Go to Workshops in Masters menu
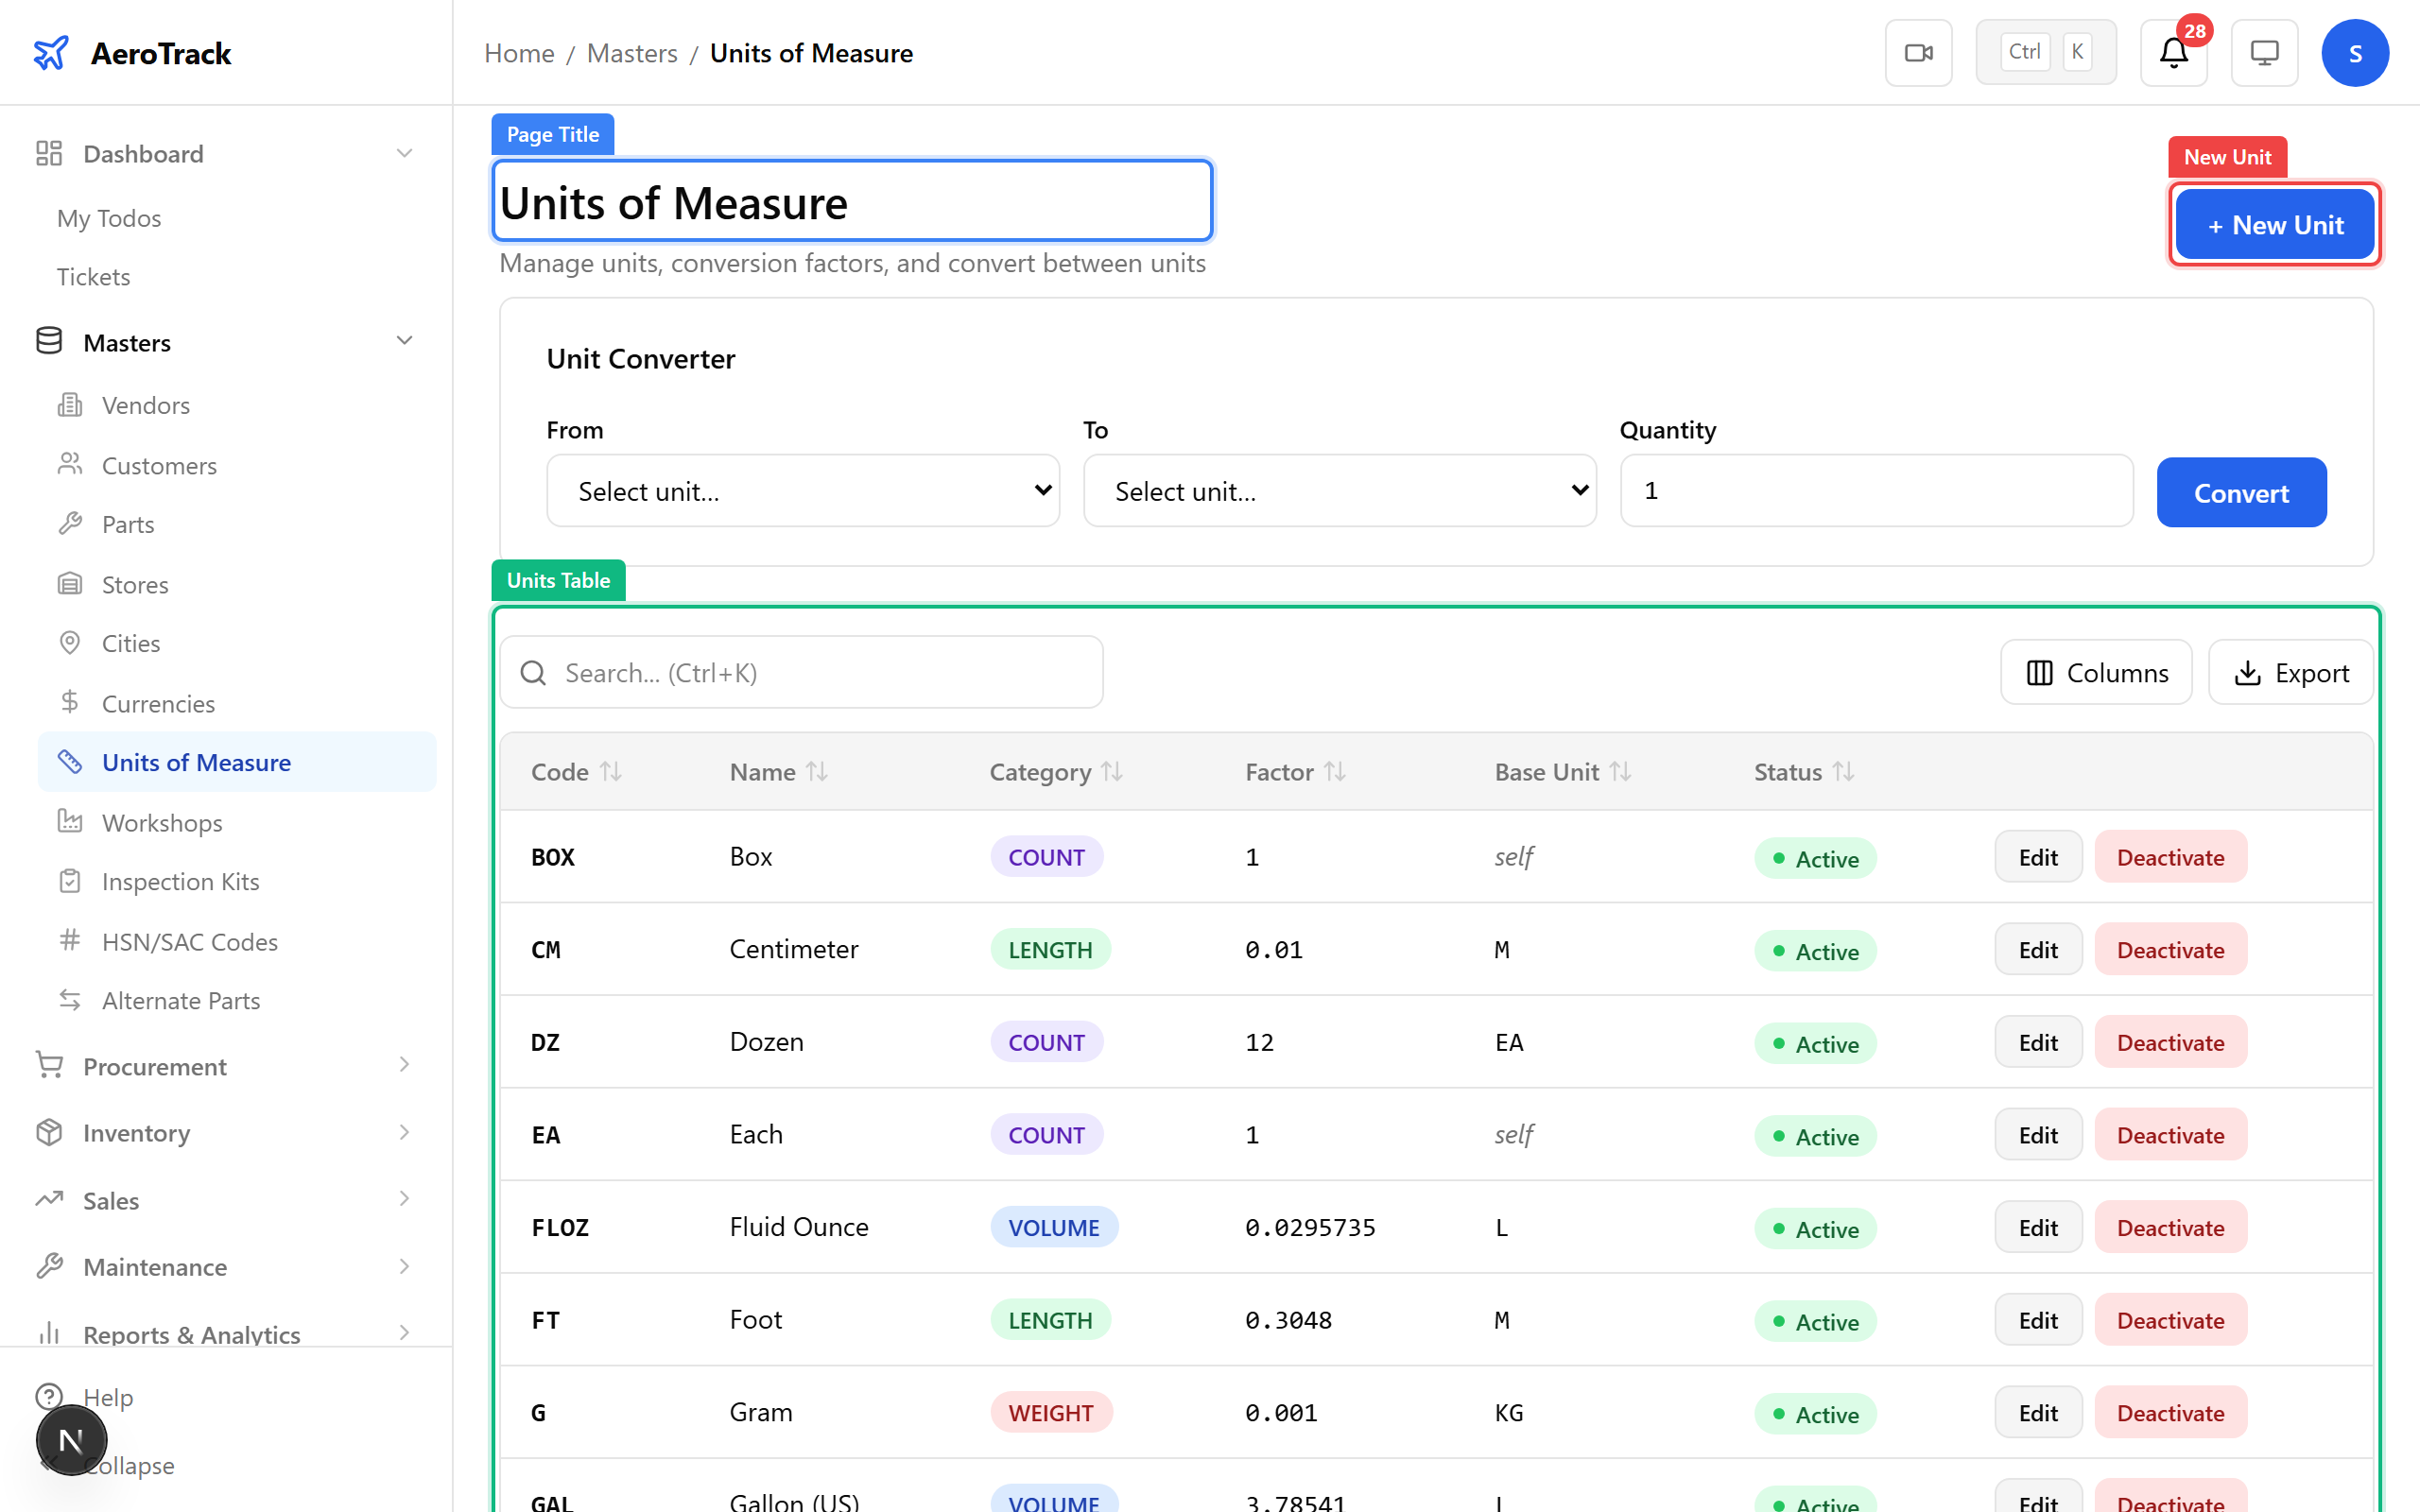 tap(162, 822)
